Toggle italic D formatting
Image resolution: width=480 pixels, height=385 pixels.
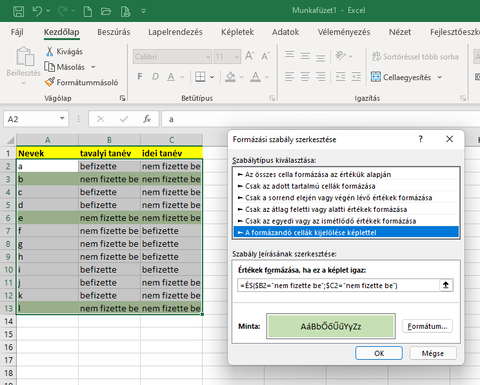155,77
